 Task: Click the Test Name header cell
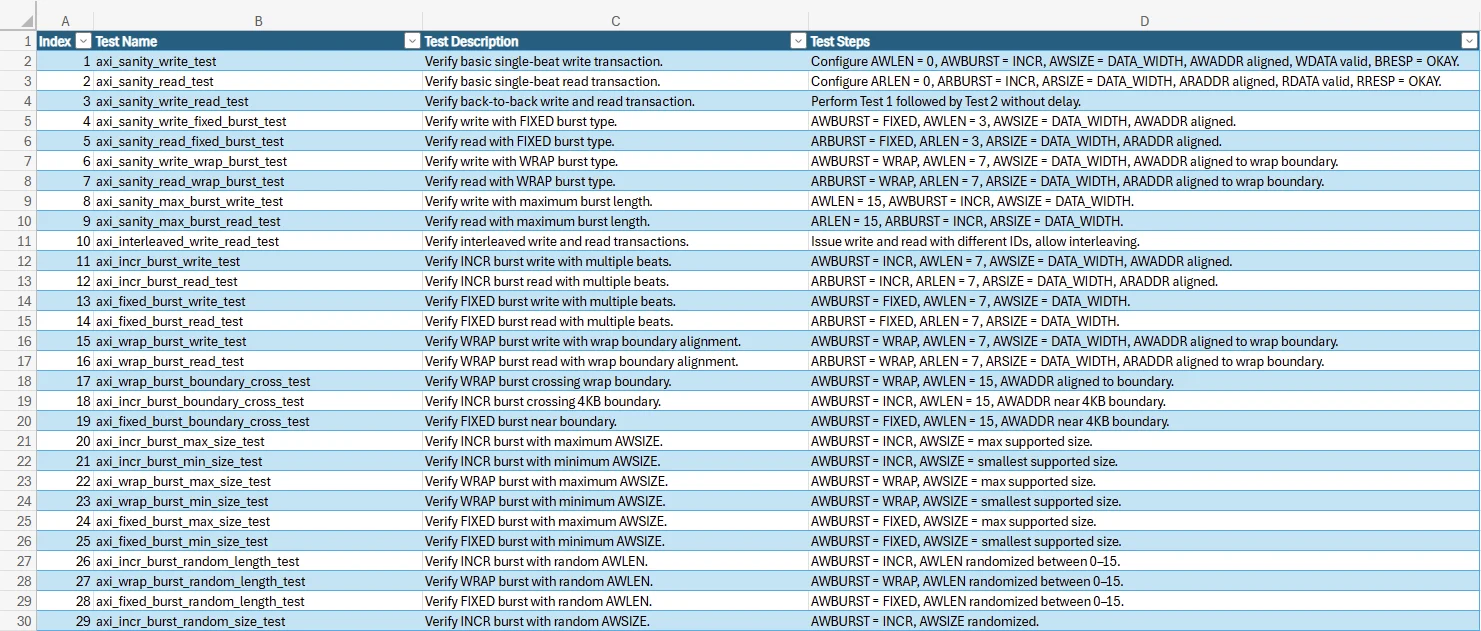tap(258, 41)
